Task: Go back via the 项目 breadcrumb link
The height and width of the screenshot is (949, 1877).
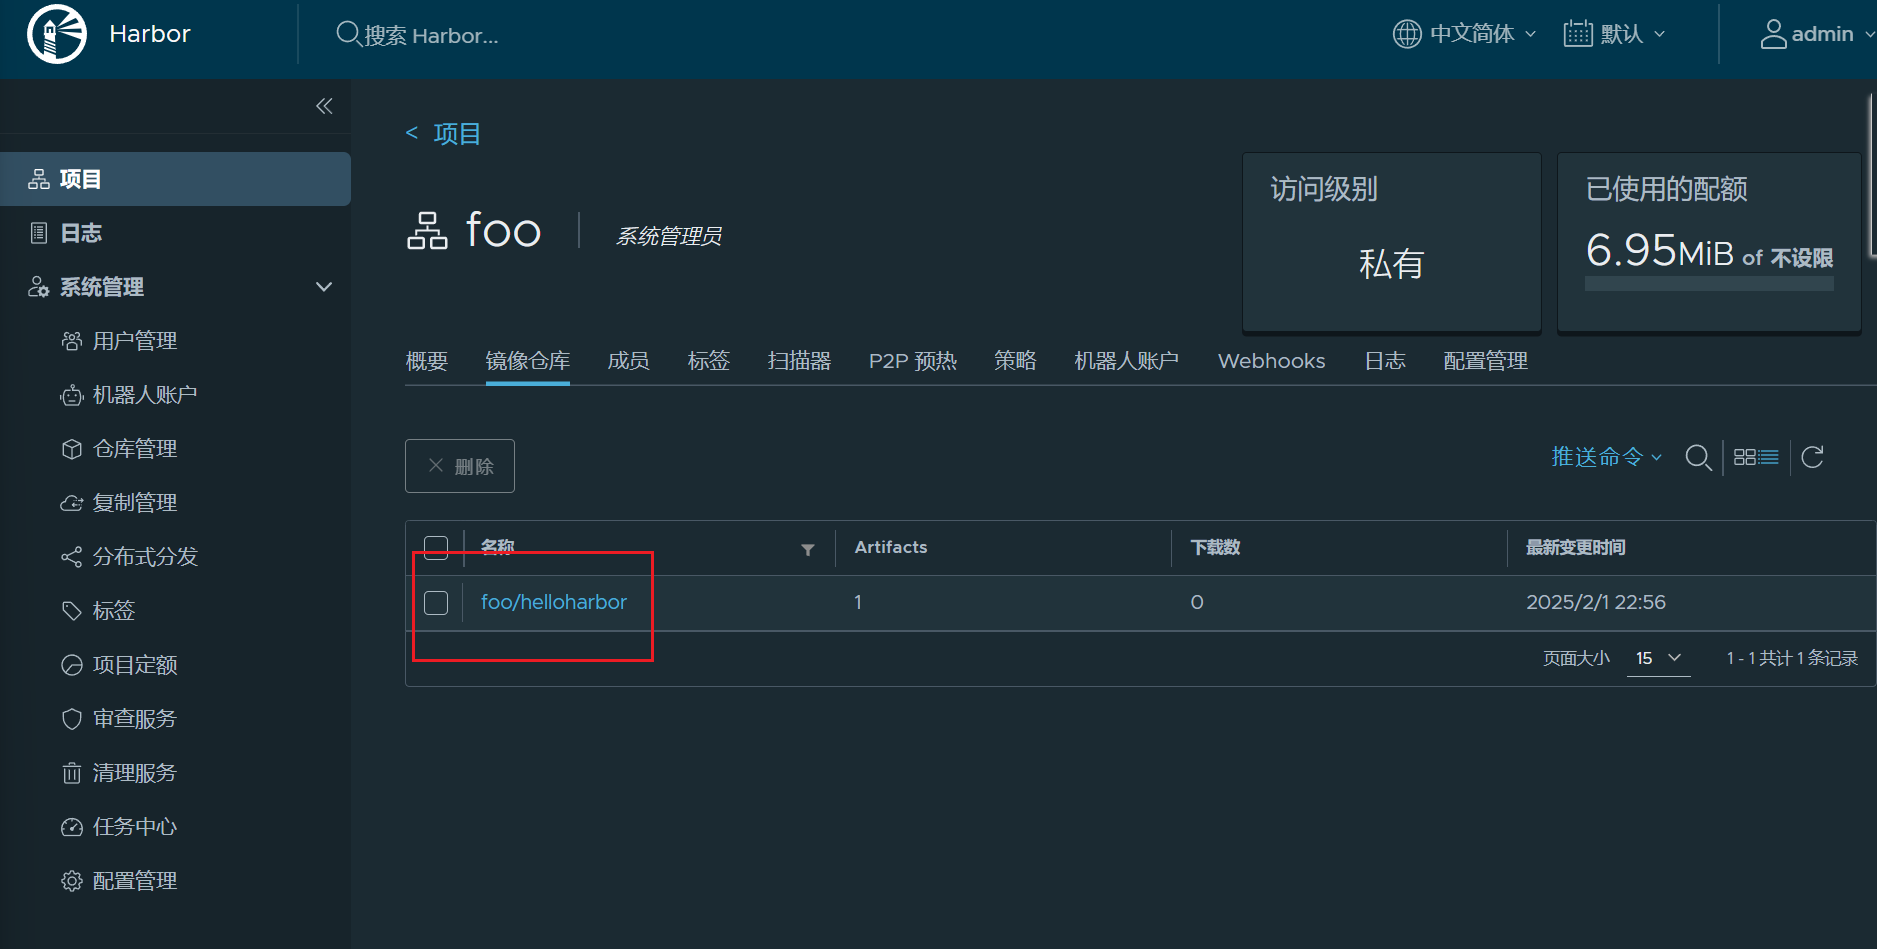Action: pyautogui.click(x=457, y=134)
